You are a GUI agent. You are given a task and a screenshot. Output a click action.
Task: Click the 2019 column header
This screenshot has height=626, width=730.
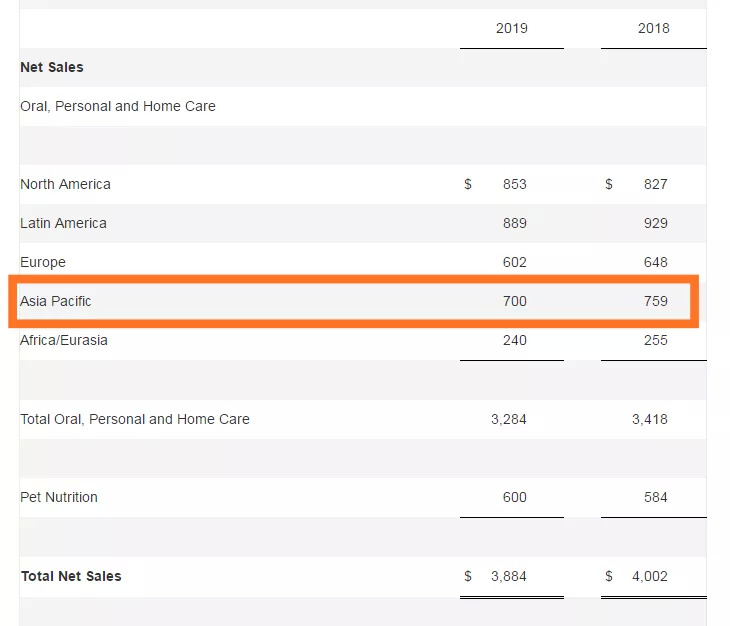pos(512,28)
